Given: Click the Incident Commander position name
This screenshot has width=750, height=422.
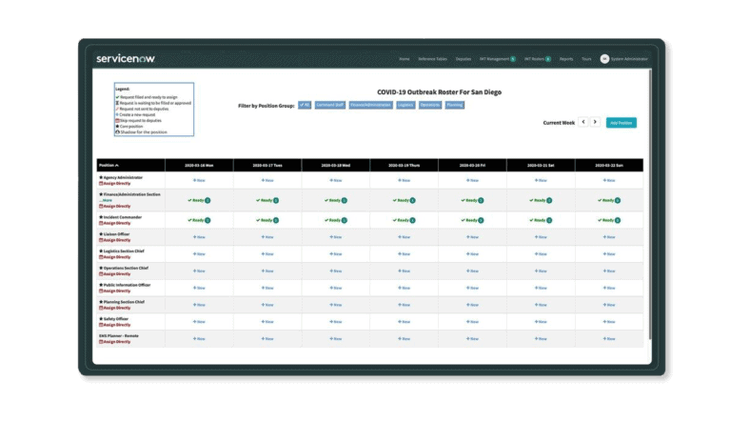Looking at the screenshot, I should coord(122,217).
